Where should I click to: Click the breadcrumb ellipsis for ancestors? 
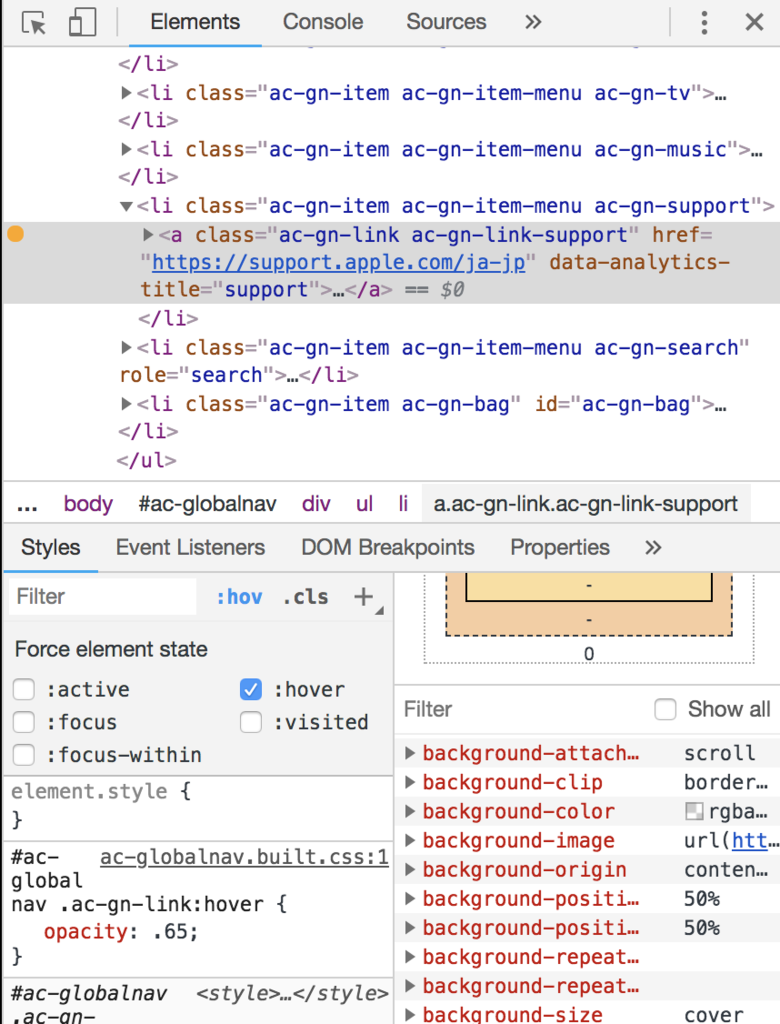(x=27, y=505)
